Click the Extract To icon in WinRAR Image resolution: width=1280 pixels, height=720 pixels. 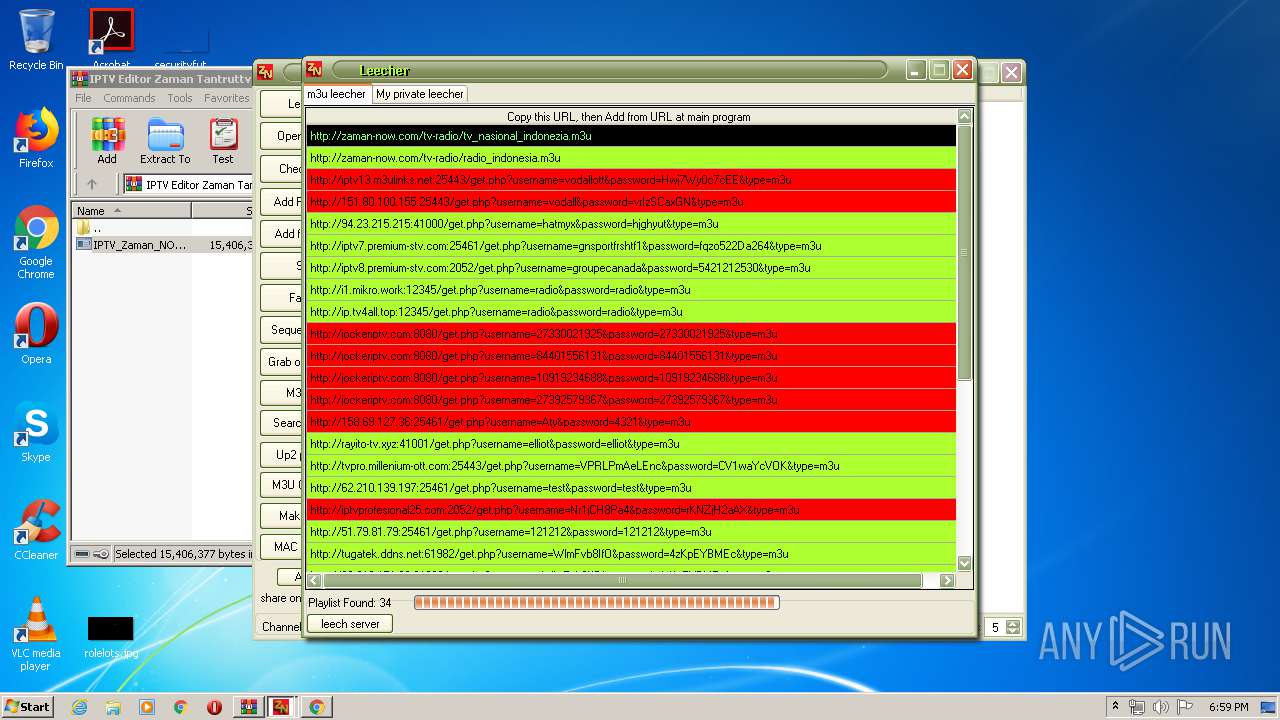(165, 141)
